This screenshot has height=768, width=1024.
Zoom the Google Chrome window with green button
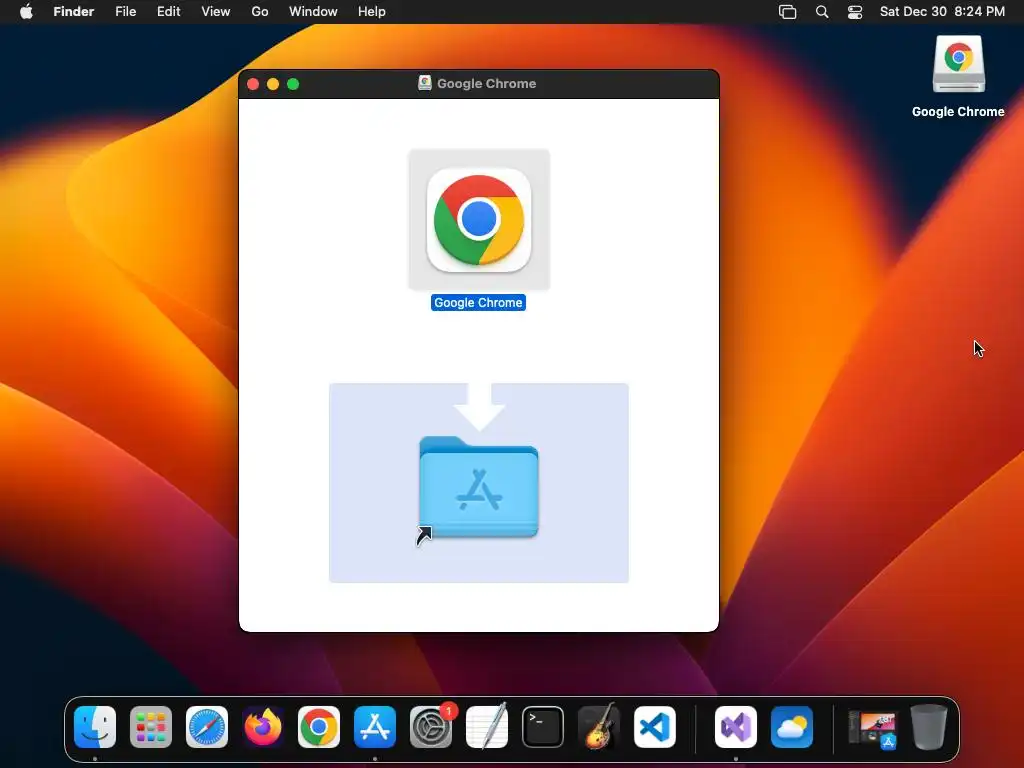[293, 84]
